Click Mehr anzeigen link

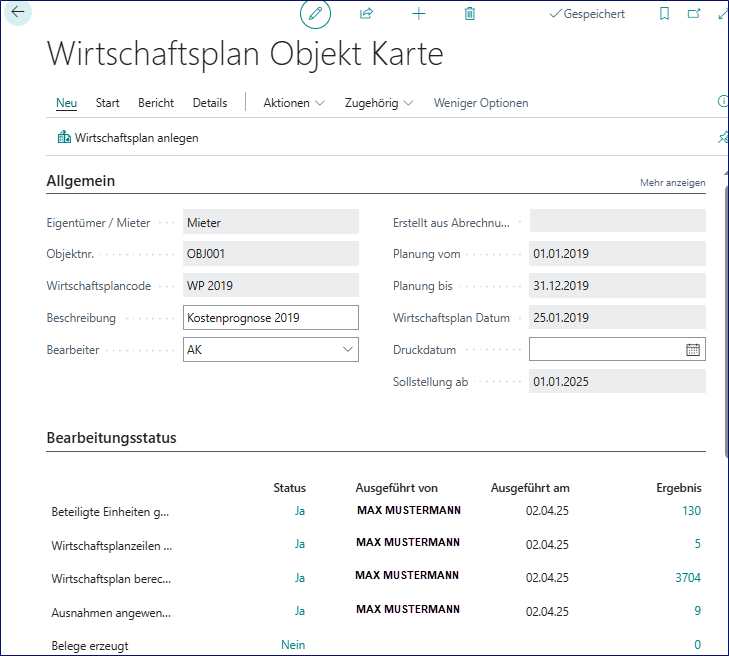tap(672, 183)
